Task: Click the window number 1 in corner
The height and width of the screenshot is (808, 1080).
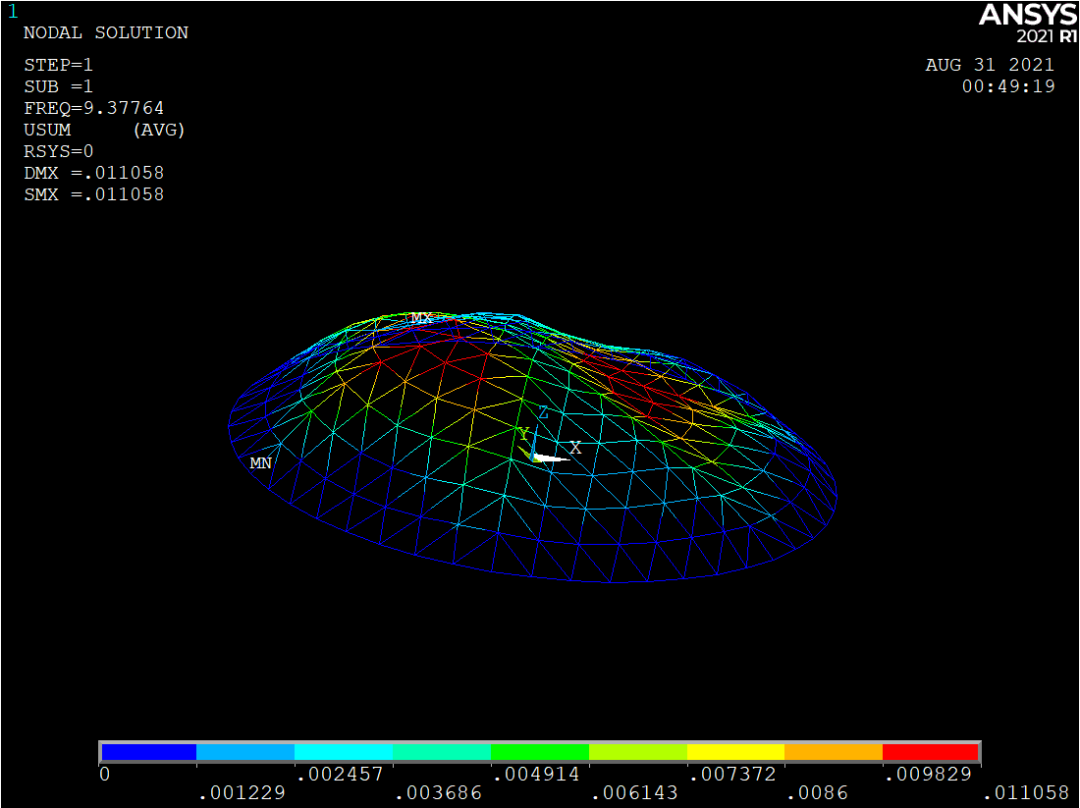Action: click(x=12, y=12)
